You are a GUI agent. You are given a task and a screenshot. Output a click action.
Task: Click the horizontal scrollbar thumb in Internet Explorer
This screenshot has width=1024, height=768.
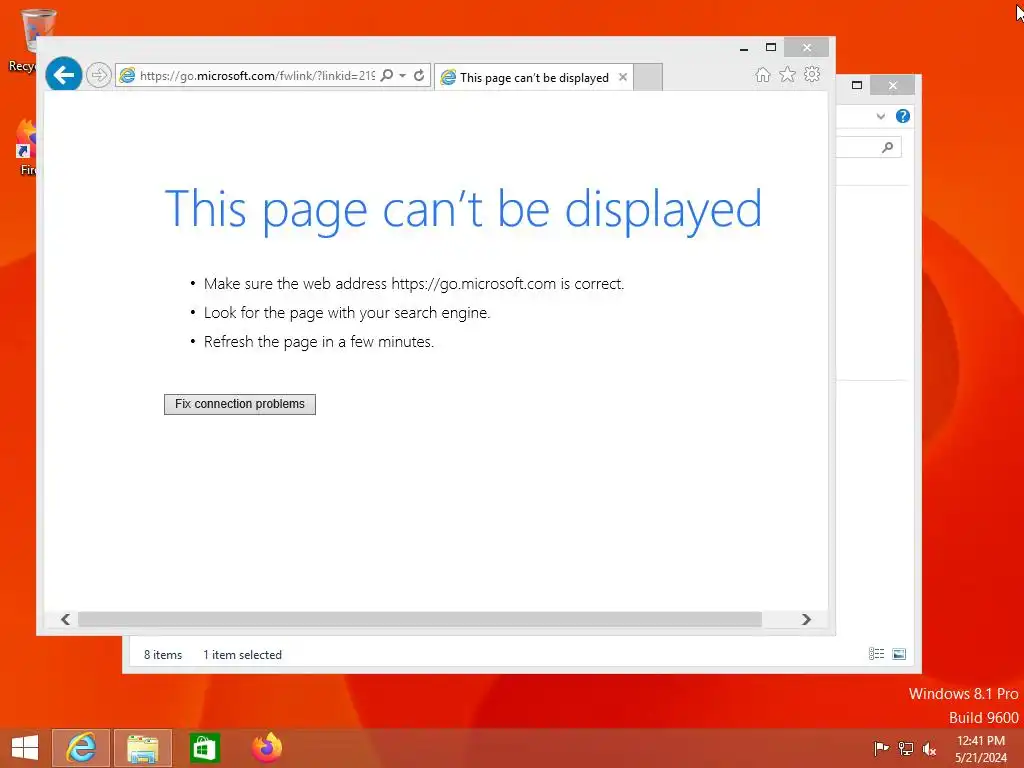click(419, 619)
